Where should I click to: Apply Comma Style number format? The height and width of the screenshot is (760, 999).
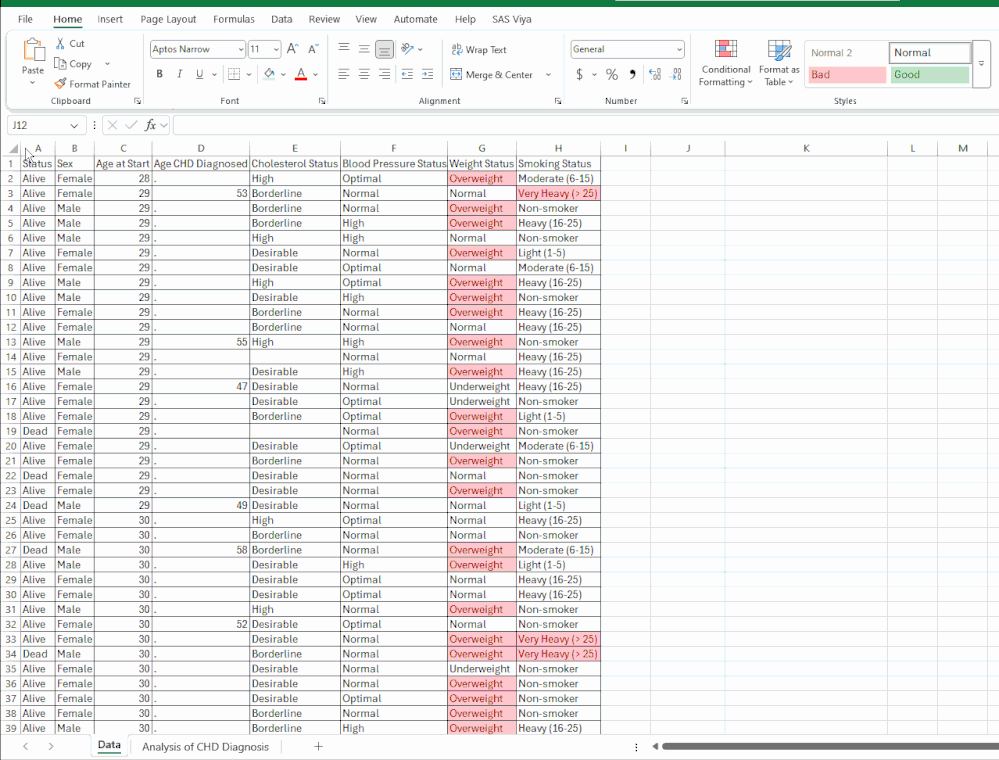[x=632, y=75]
